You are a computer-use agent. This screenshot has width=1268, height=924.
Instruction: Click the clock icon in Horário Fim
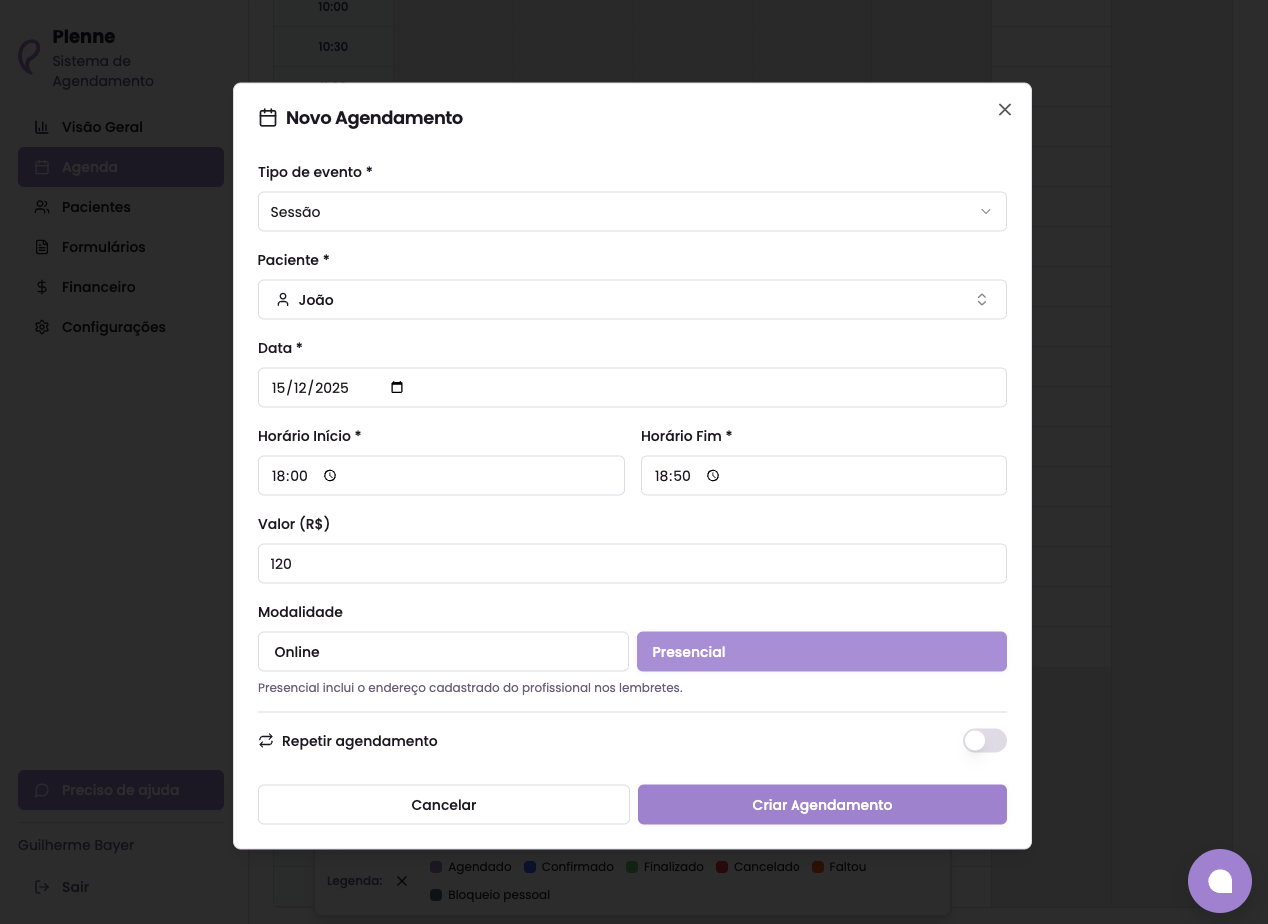(x=713, y=476)
